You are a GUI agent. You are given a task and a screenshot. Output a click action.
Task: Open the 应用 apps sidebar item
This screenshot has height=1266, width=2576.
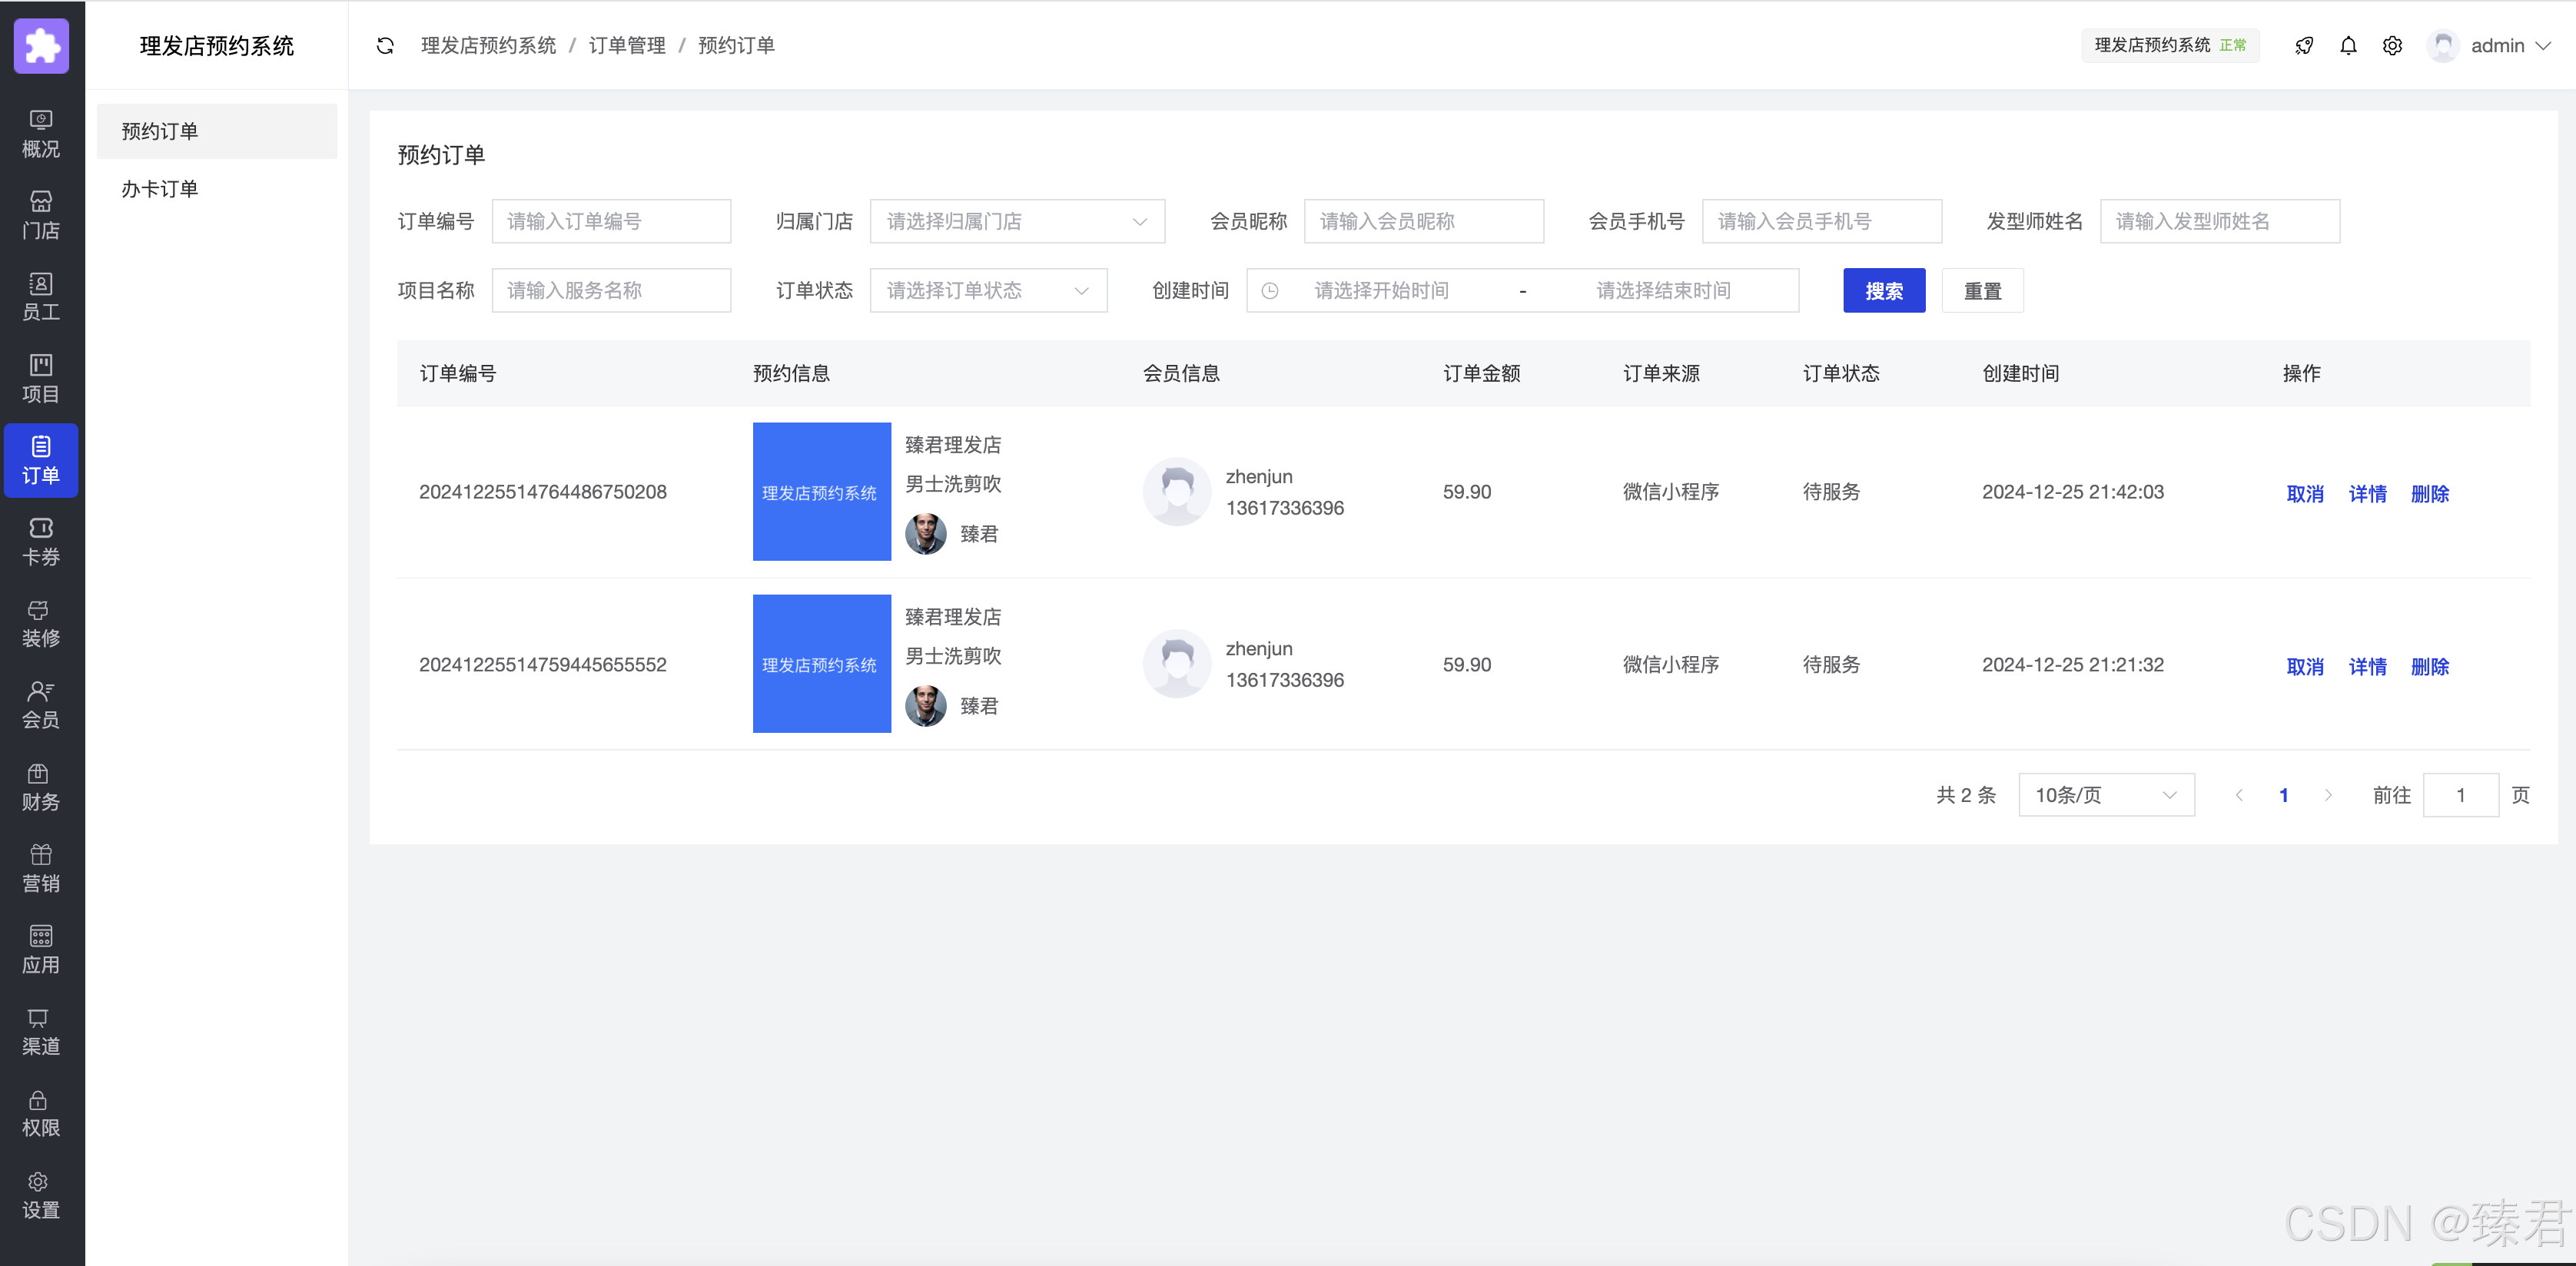(x=41, y=950)
